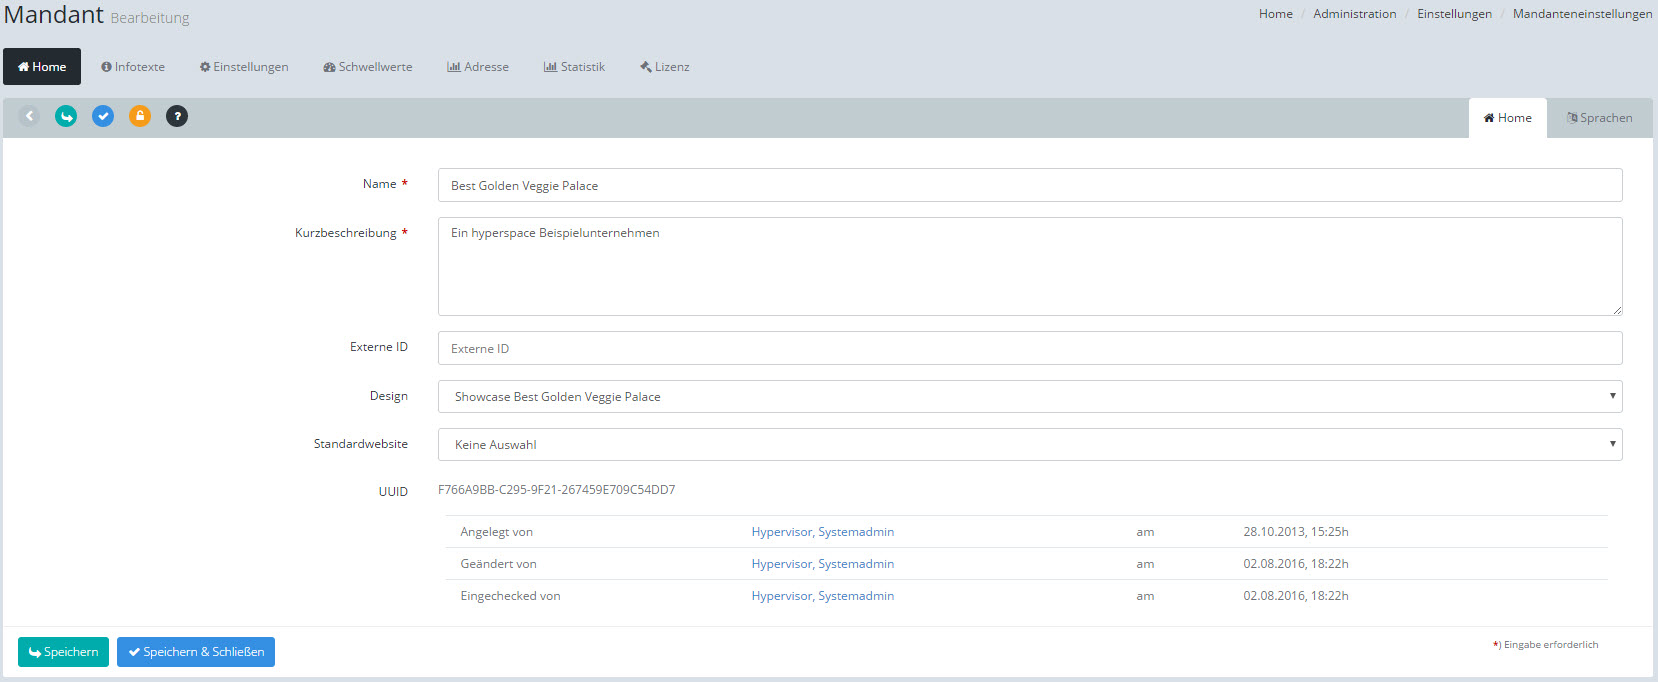Click the orange lock icon
Viewport: 1658px width, 682px height.
(x=140, y=116)
